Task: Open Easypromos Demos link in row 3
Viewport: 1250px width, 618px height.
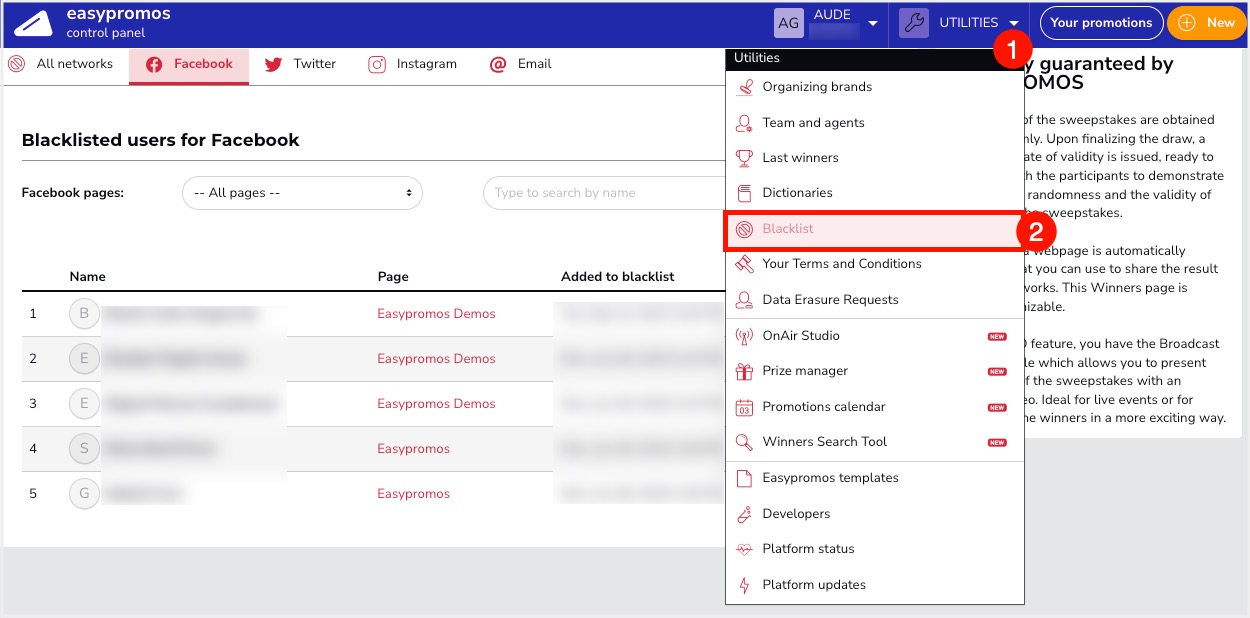Action: (436, 404)
